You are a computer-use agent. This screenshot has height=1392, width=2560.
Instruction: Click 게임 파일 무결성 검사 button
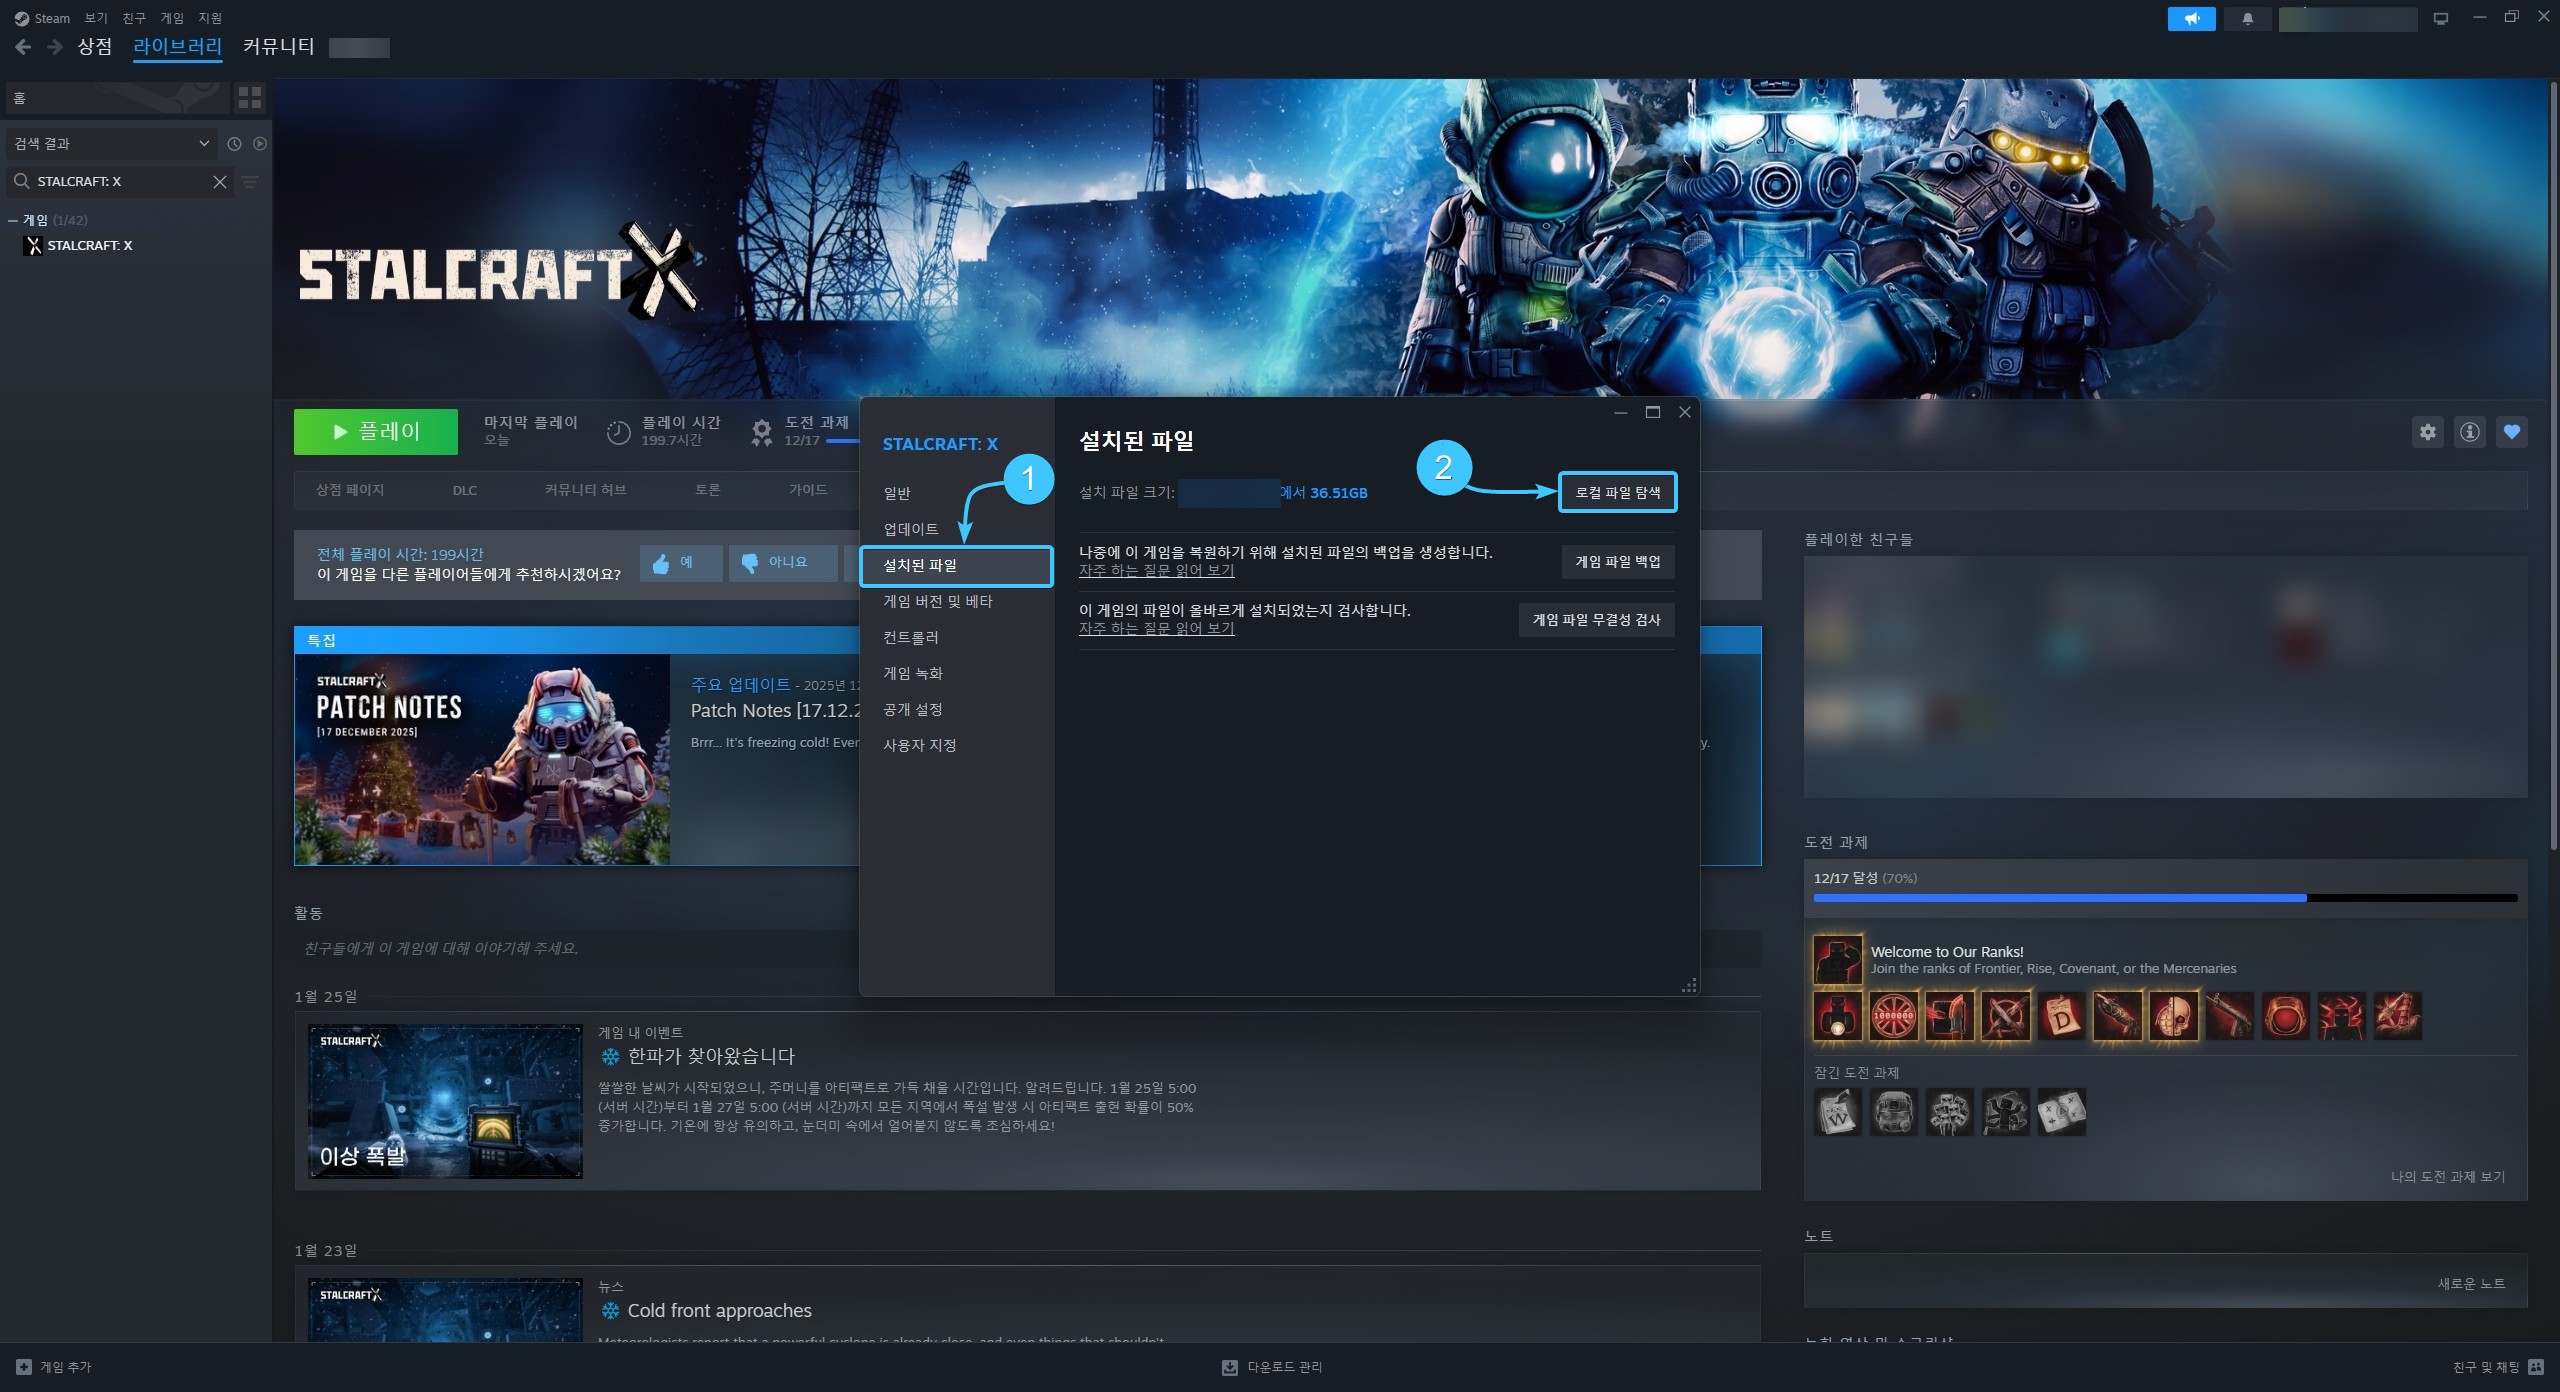[1595, 620]
